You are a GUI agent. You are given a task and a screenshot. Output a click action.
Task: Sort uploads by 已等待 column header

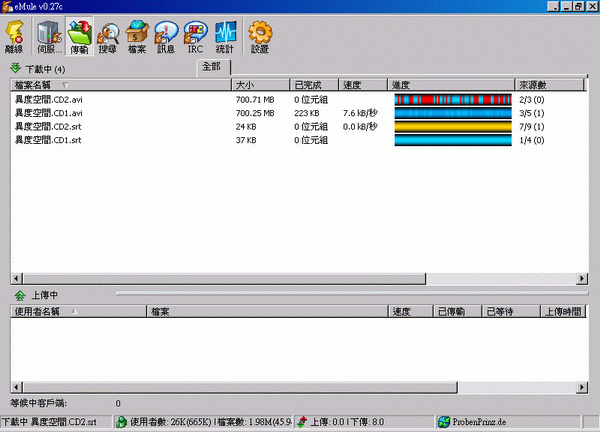tap(511, 311)
